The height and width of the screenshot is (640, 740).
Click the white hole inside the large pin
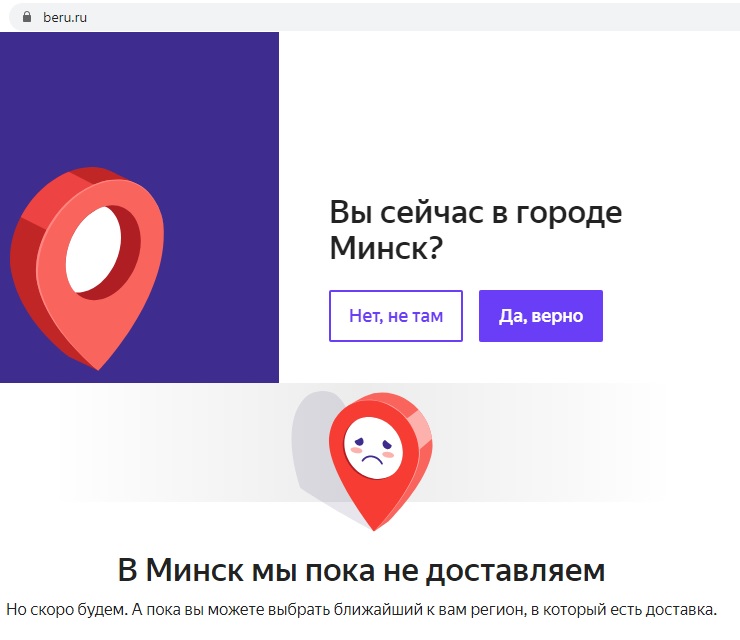(92, 250)
